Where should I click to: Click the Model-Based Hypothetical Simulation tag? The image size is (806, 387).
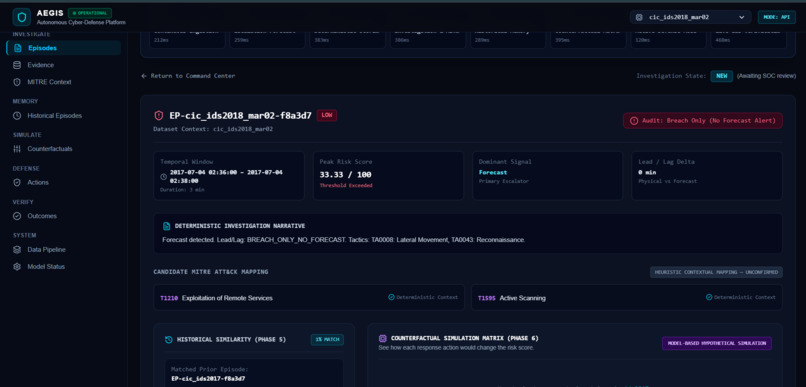point(717,343)
